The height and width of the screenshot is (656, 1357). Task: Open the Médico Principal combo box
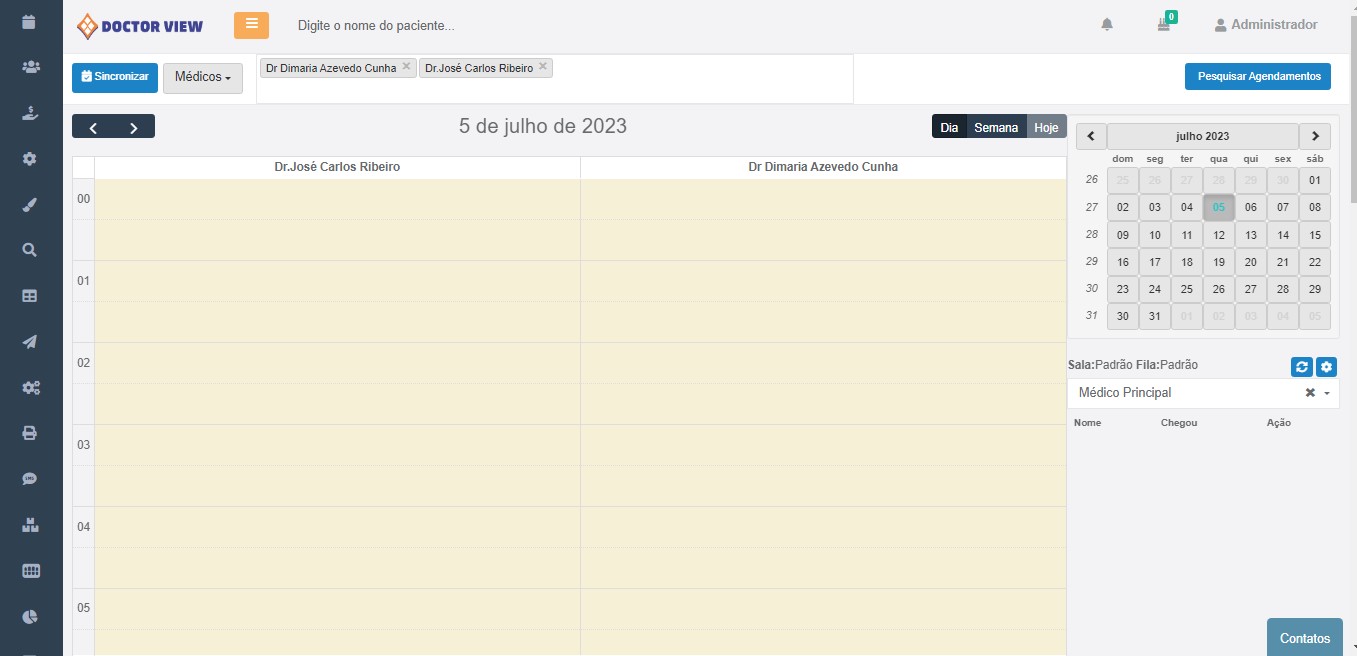click(1190, 393)
